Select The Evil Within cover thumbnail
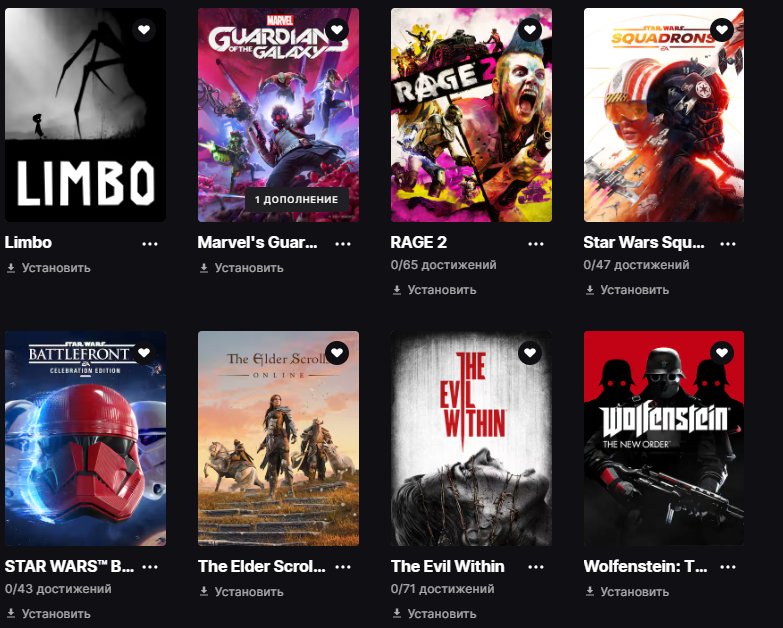 (471, 438)
